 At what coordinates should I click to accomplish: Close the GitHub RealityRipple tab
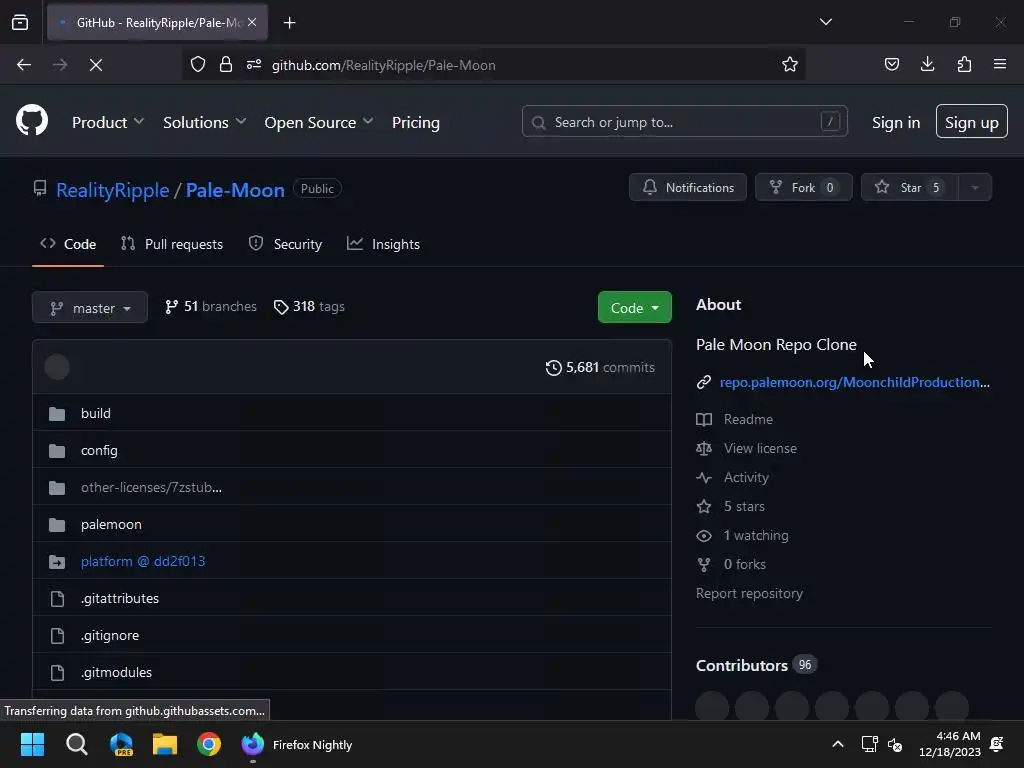click(252, 22)
